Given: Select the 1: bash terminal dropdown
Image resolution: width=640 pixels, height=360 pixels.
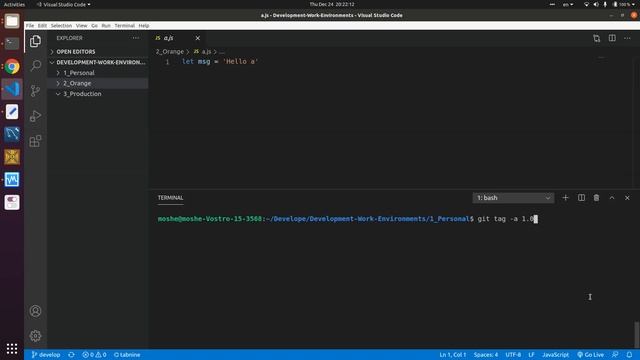Looking at the screenshot, I should click(x=513, y=198).
